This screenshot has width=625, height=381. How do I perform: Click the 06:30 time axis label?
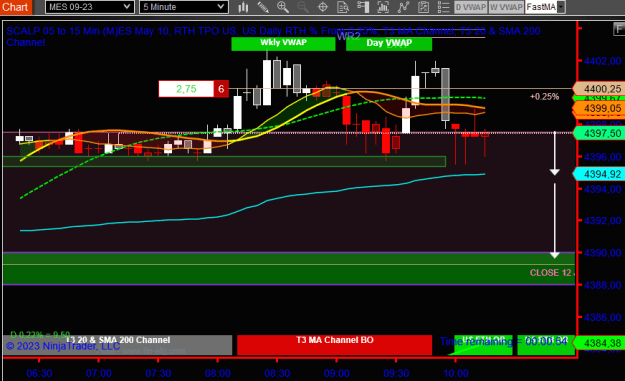coord(39,373)
